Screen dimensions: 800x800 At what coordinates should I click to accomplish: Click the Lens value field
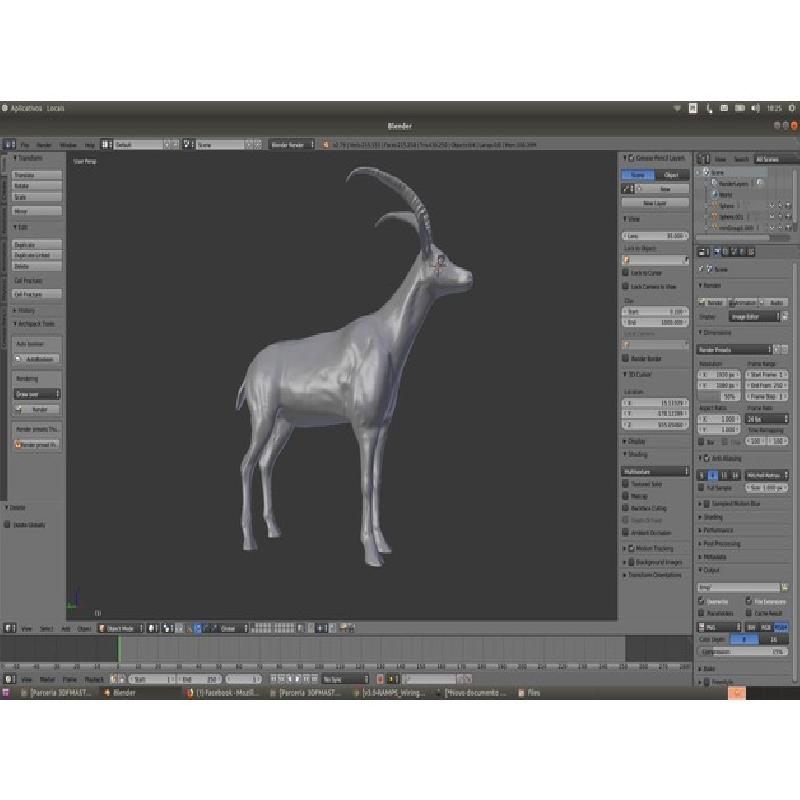pos(654,236)
